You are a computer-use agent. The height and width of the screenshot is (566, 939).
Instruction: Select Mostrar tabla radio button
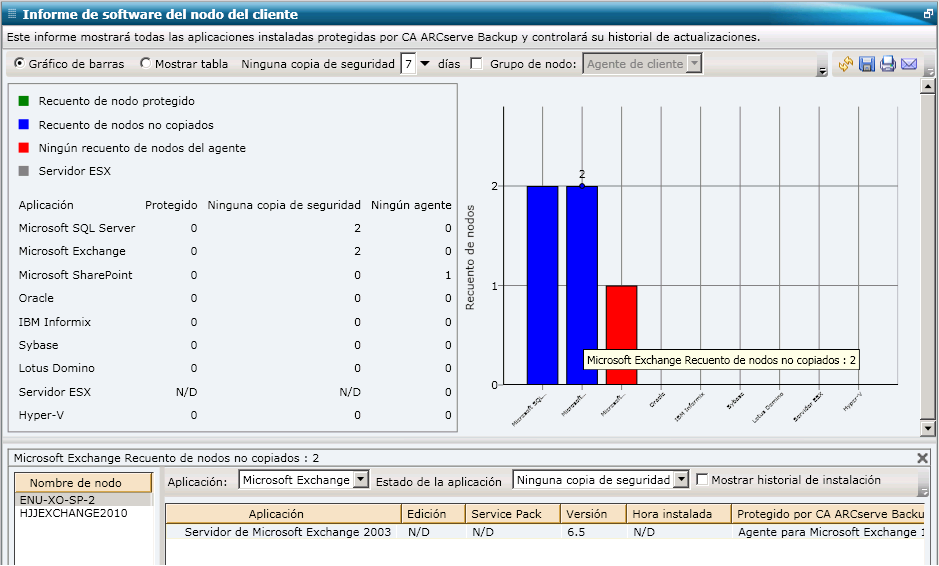pyautogui.click(x=146, y=63)
